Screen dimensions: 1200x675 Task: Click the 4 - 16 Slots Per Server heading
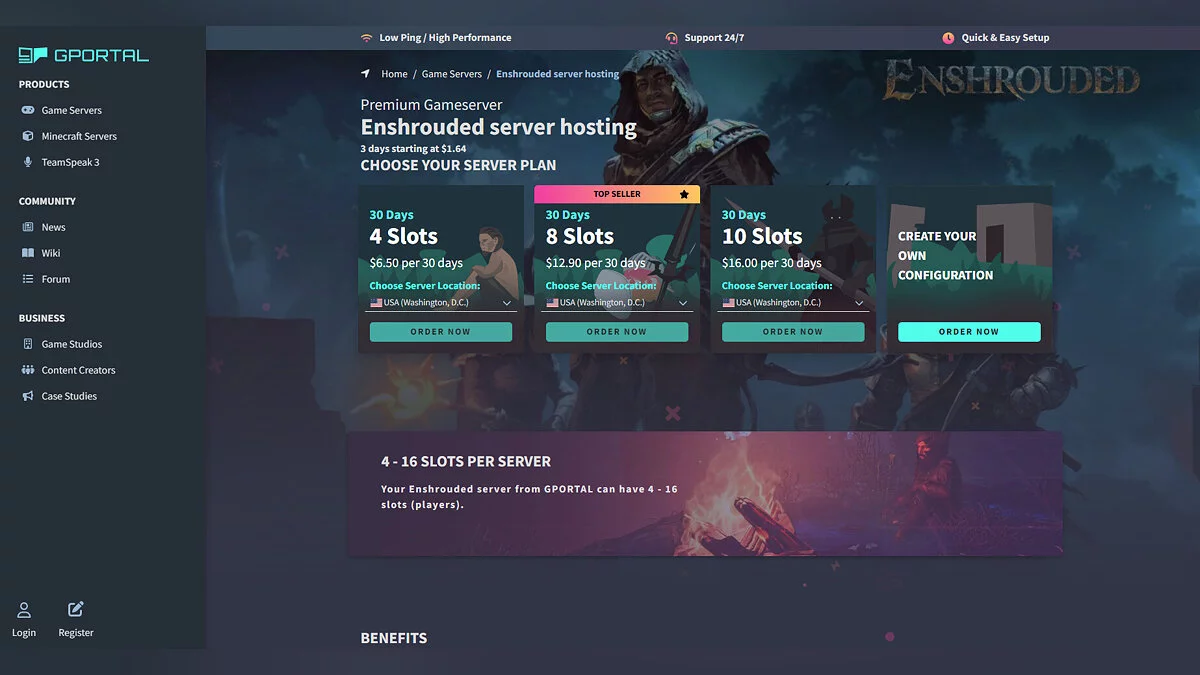(466, 462)
